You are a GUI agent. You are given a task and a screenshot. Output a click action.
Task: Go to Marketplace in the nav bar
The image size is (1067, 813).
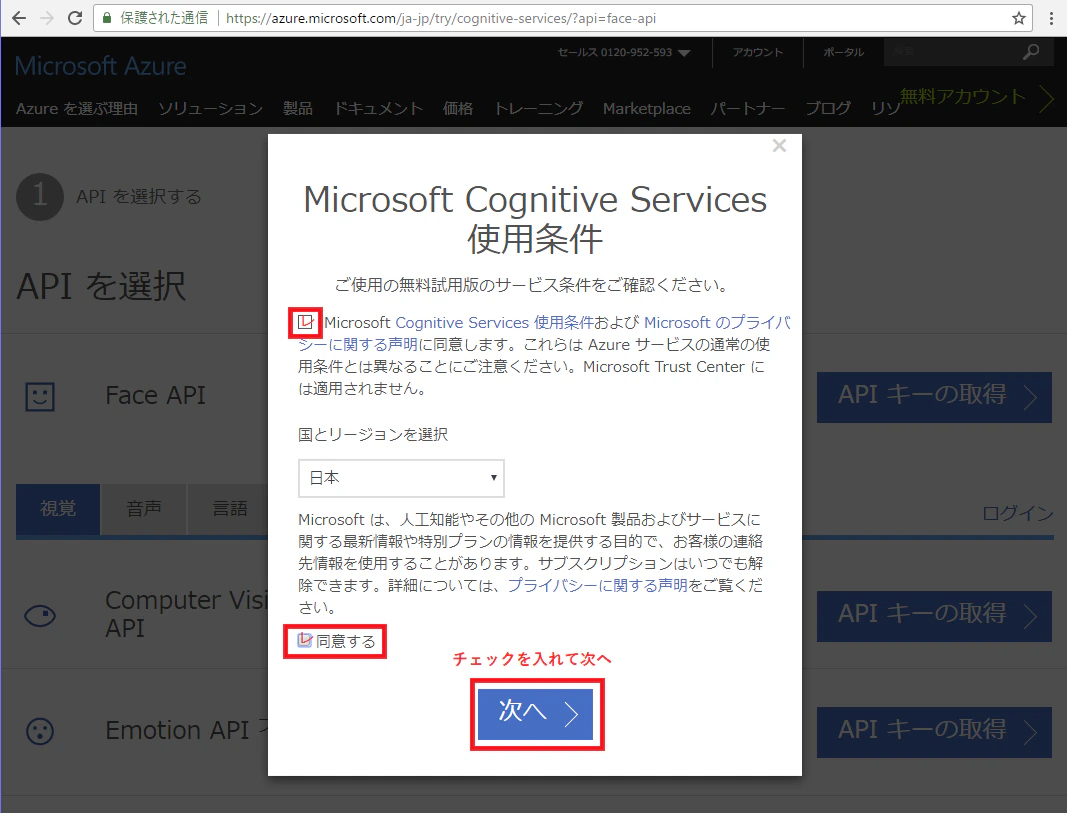646,109
